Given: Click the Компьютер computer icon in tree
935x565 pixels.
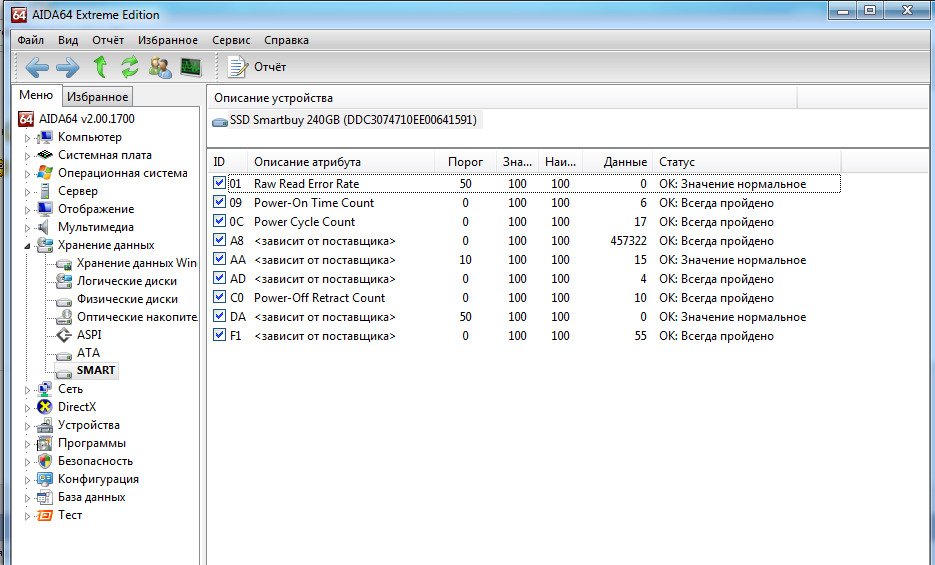Looking at the screenshot, I should coord(44,137).
